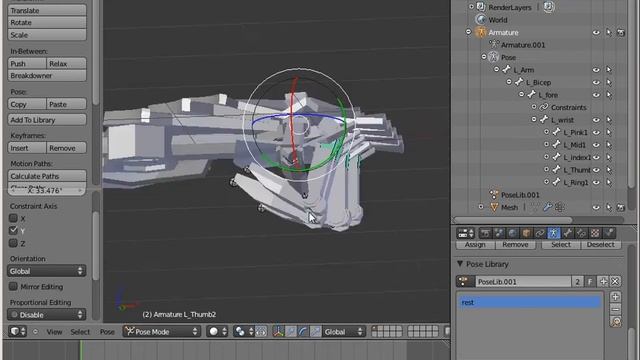Enable the rotate manipulator arc icon
640x360 pixels.
(x=303, y=331)
